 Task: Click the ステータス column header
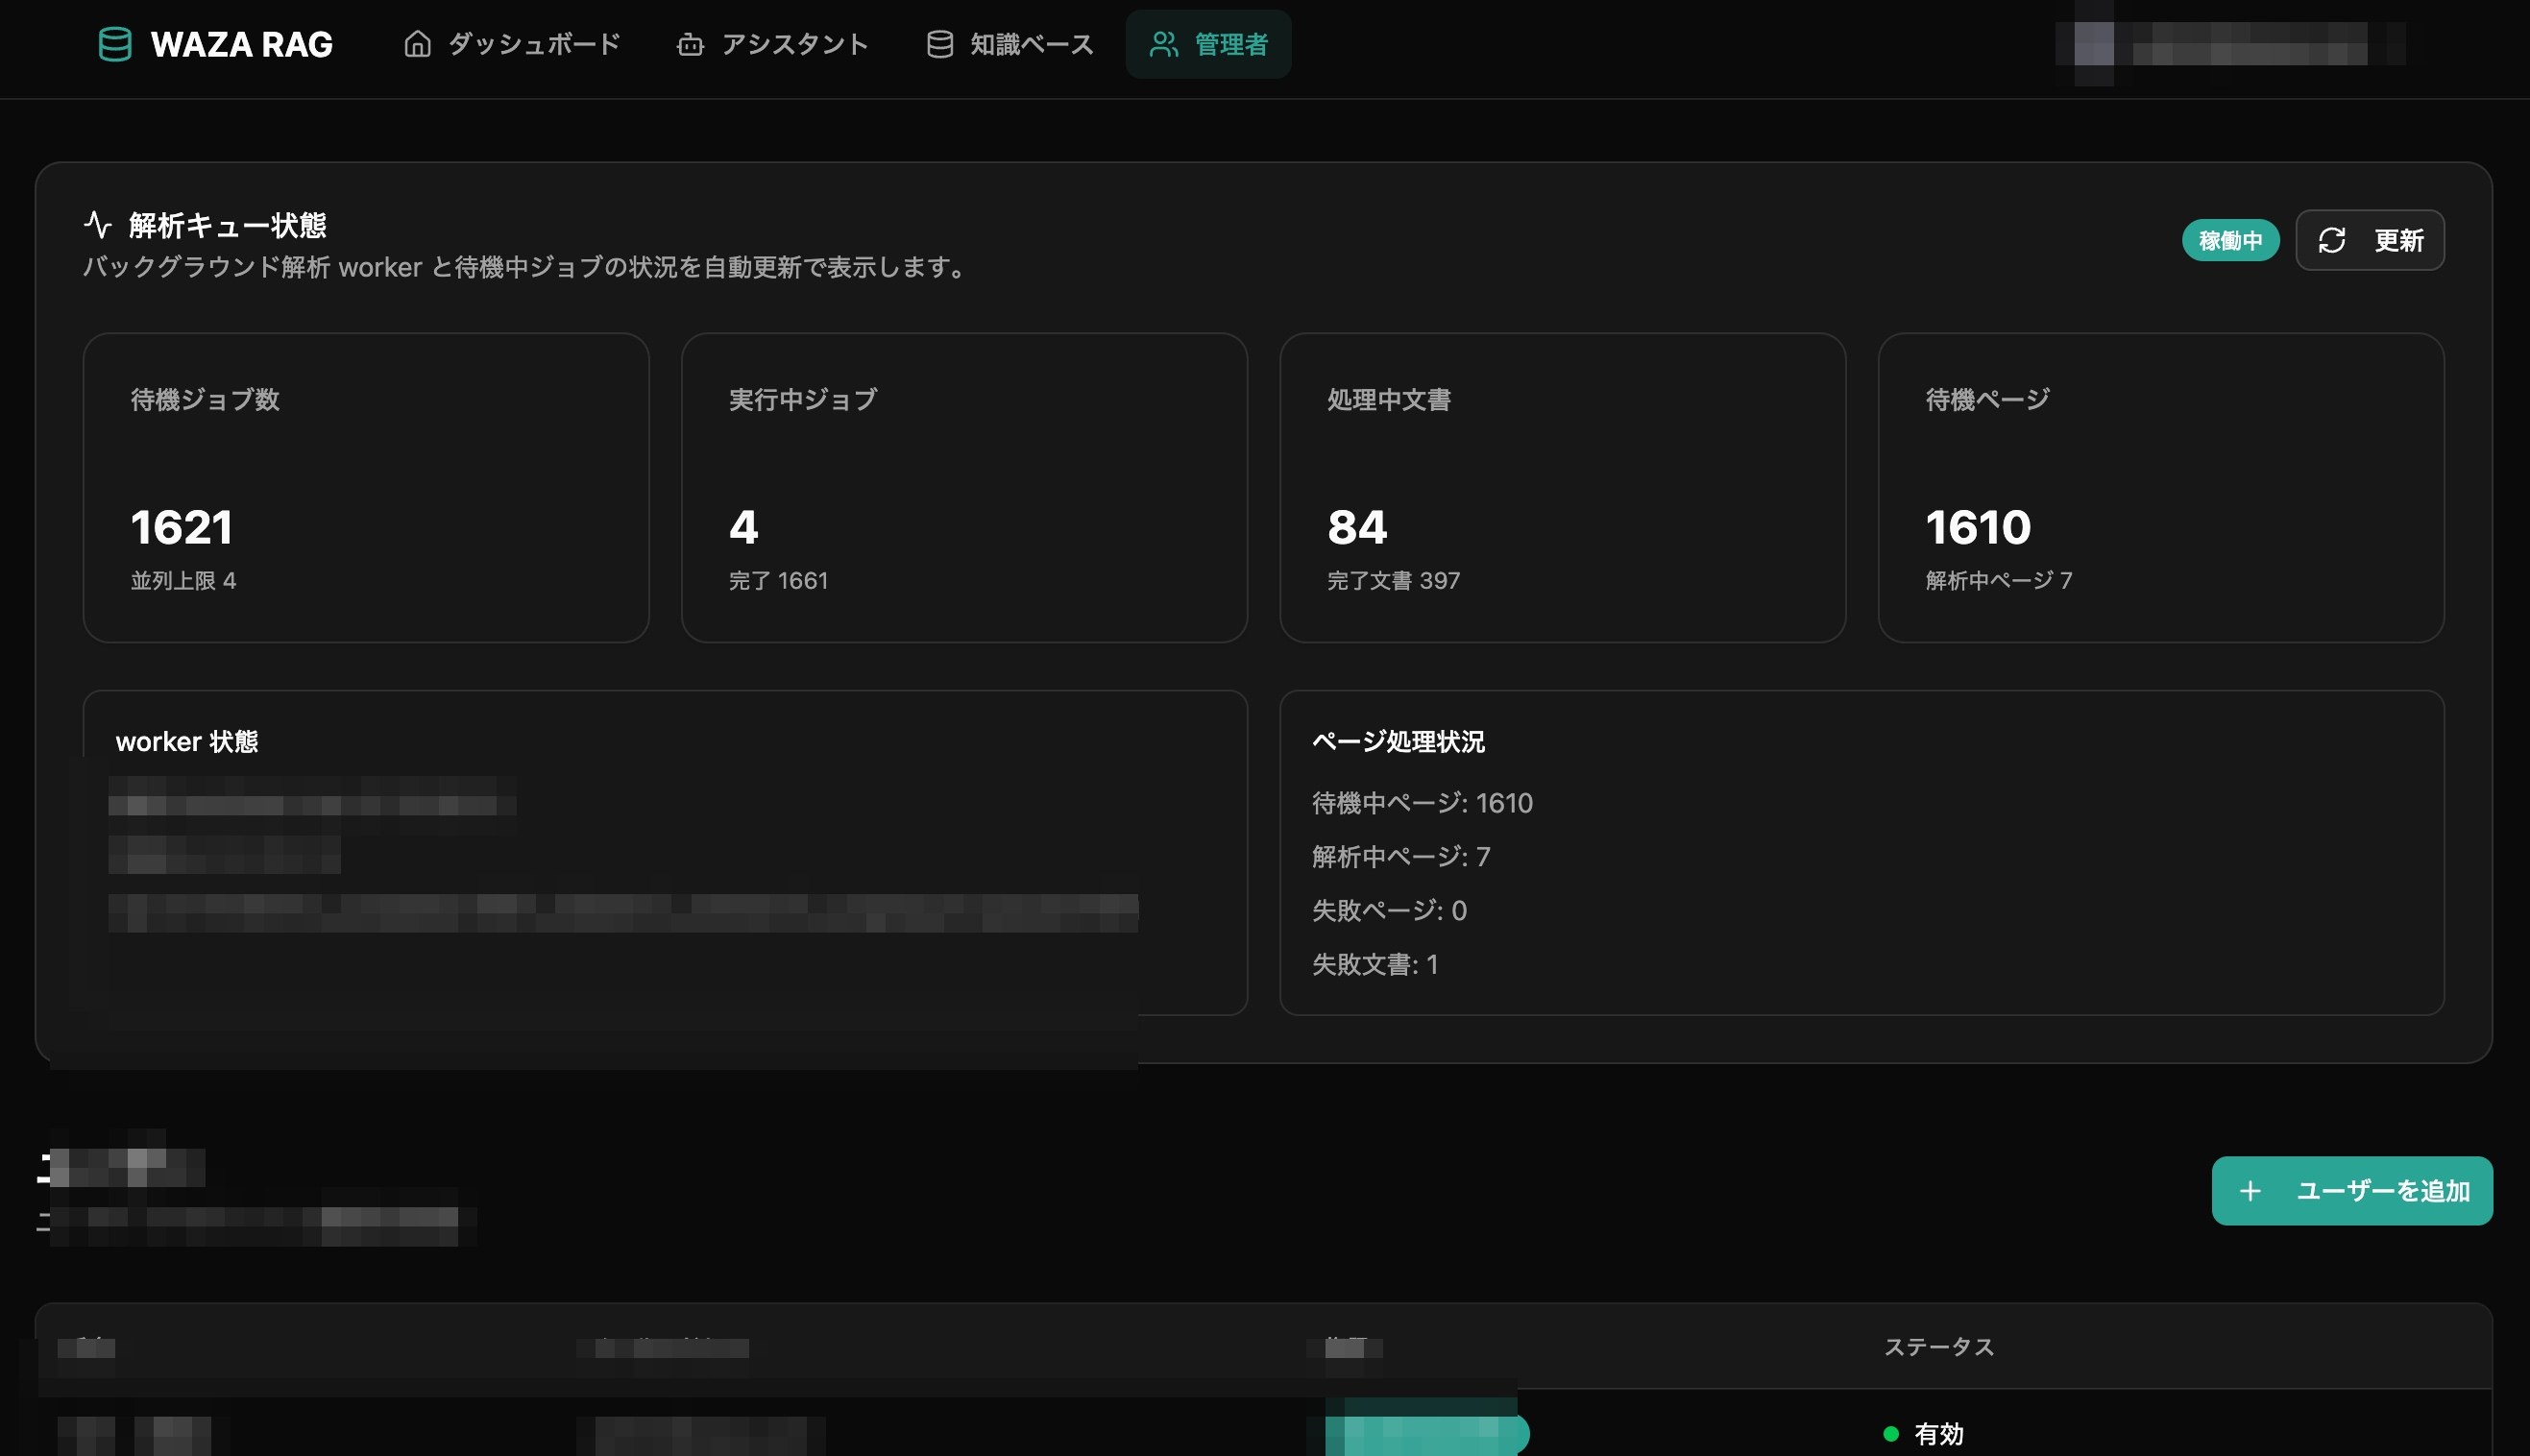coord(1939,1347)
